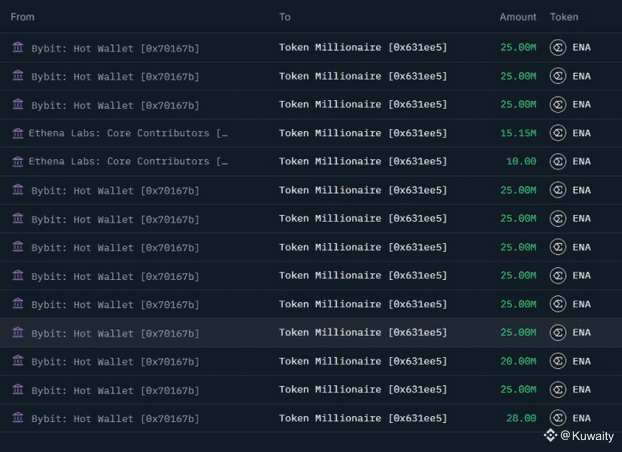622x452 pixels.
Task: Select the ENA token icon beside 15.15M
Action: coord(558,133)
